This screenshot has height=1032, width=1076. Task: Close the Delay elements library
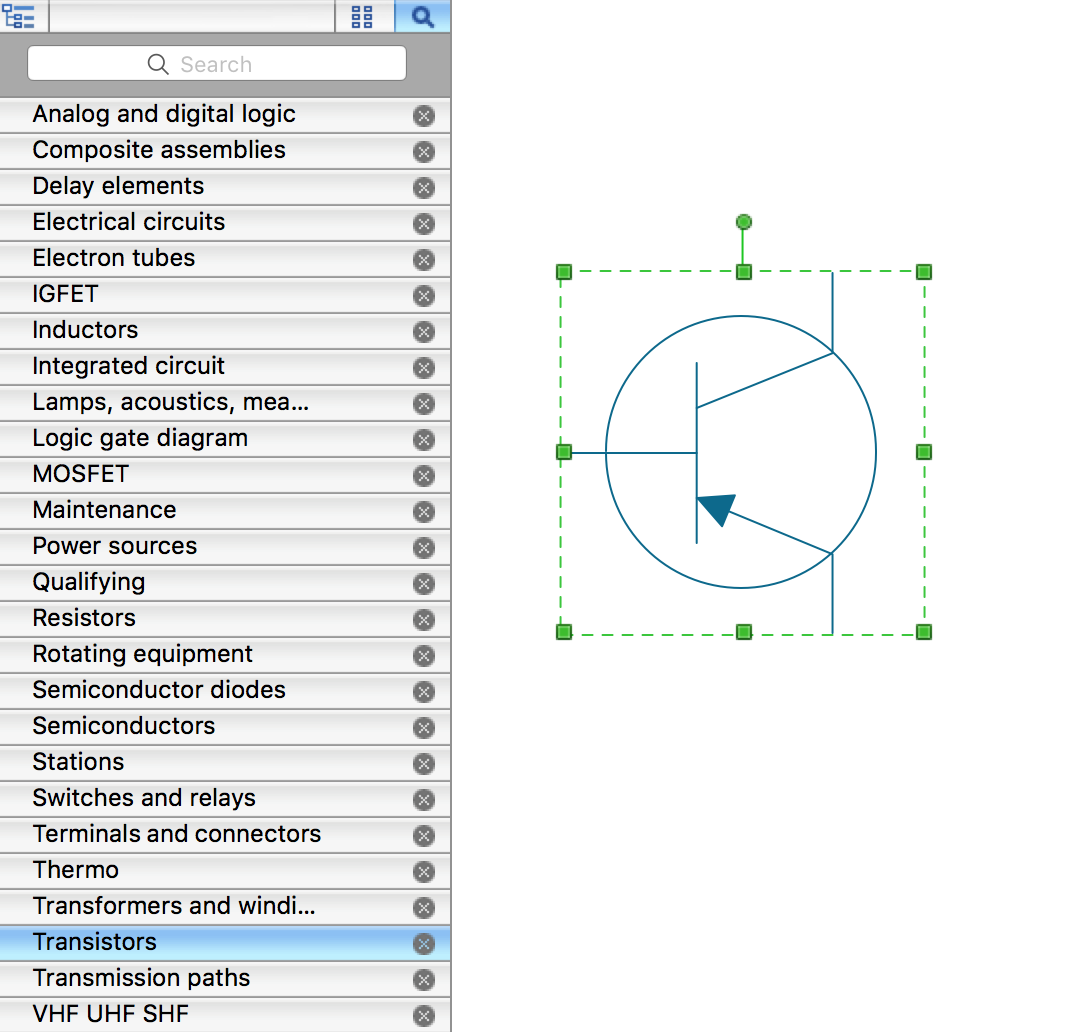tap(424, 188)
